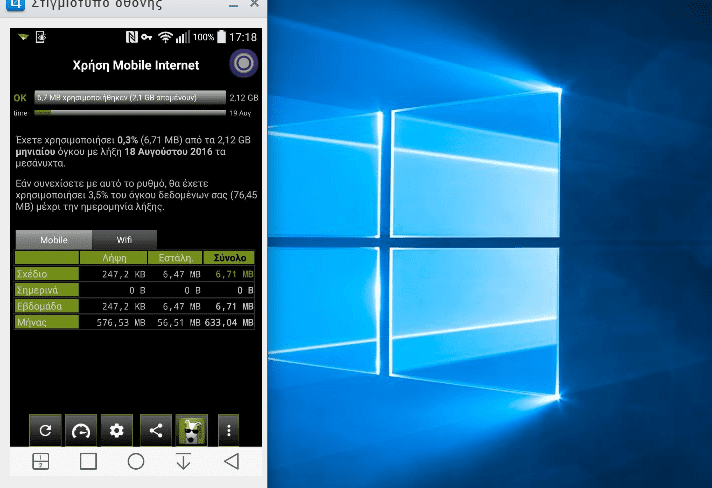Select the Σημερινά row label
This screenshot has height=488, width=712.
tap(47, 290)
